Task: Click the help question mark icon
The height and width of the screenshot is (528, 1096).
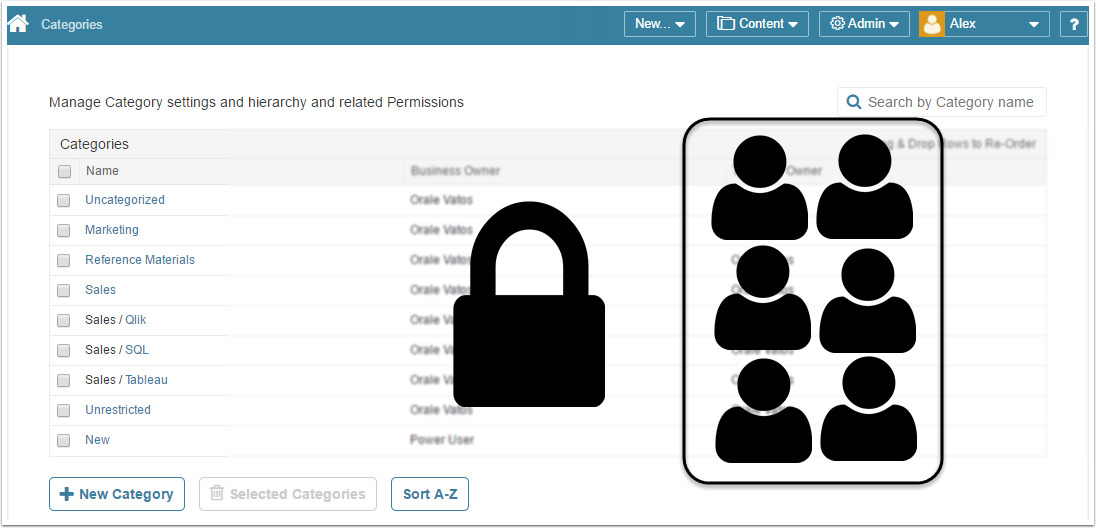Action: [1074, 24]
